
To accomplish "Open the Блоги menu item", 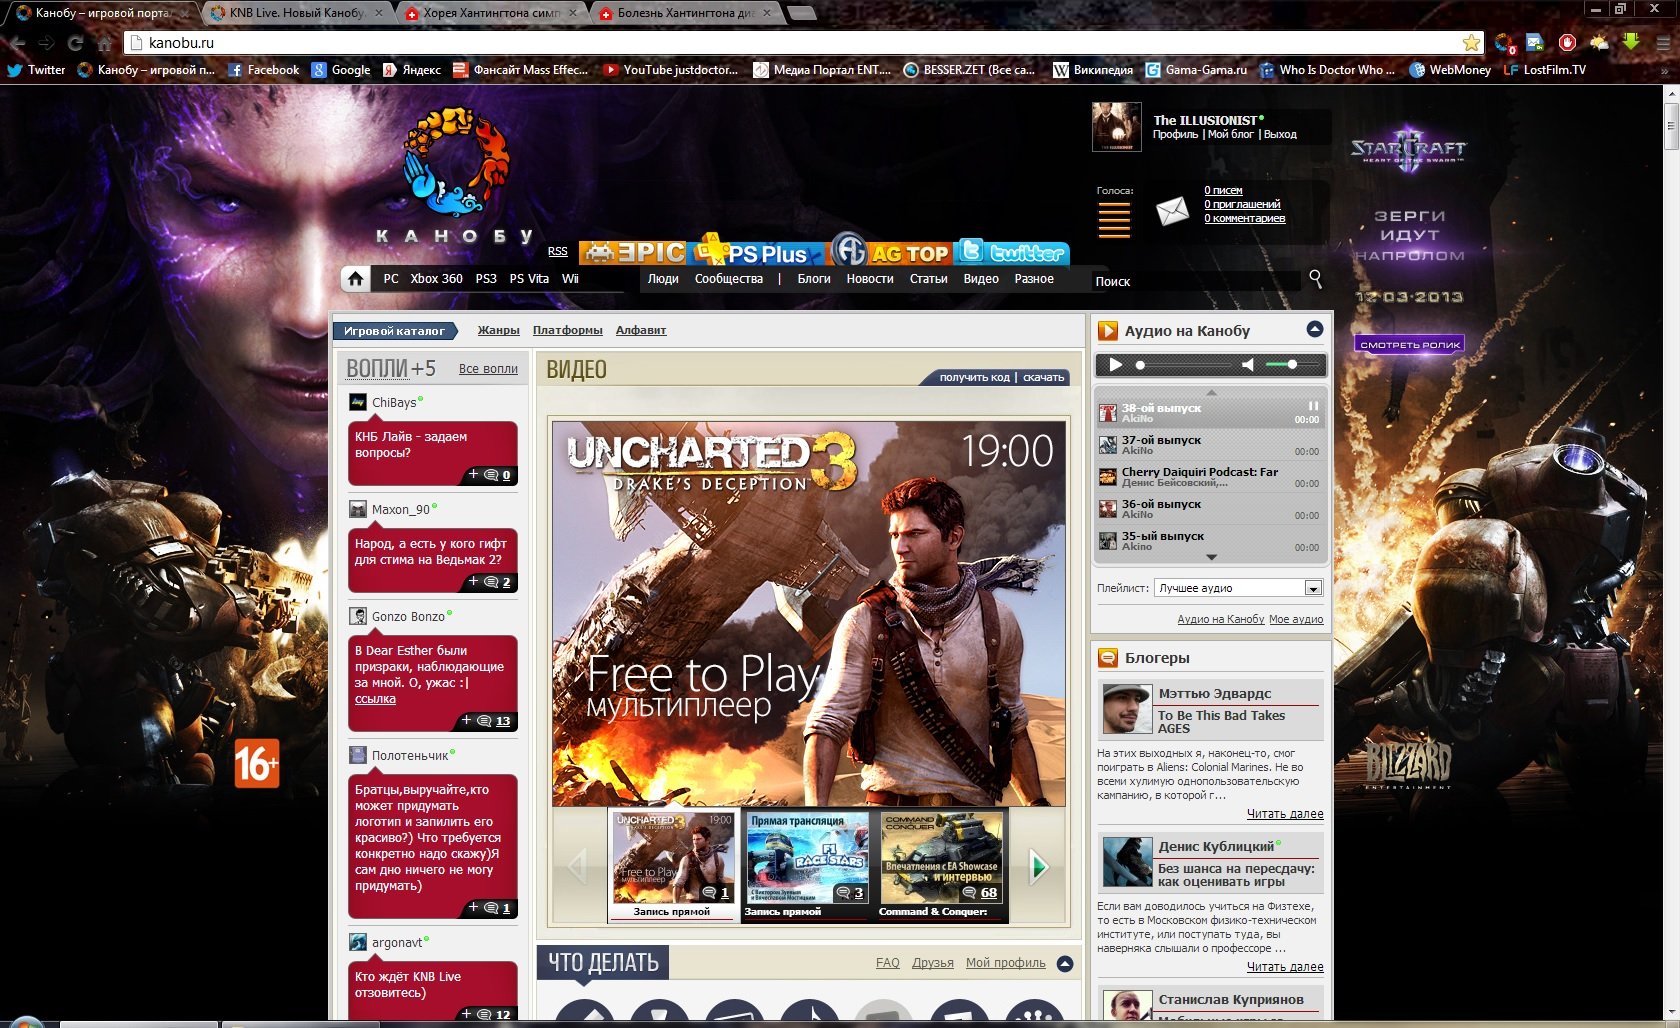I will 814,279.
